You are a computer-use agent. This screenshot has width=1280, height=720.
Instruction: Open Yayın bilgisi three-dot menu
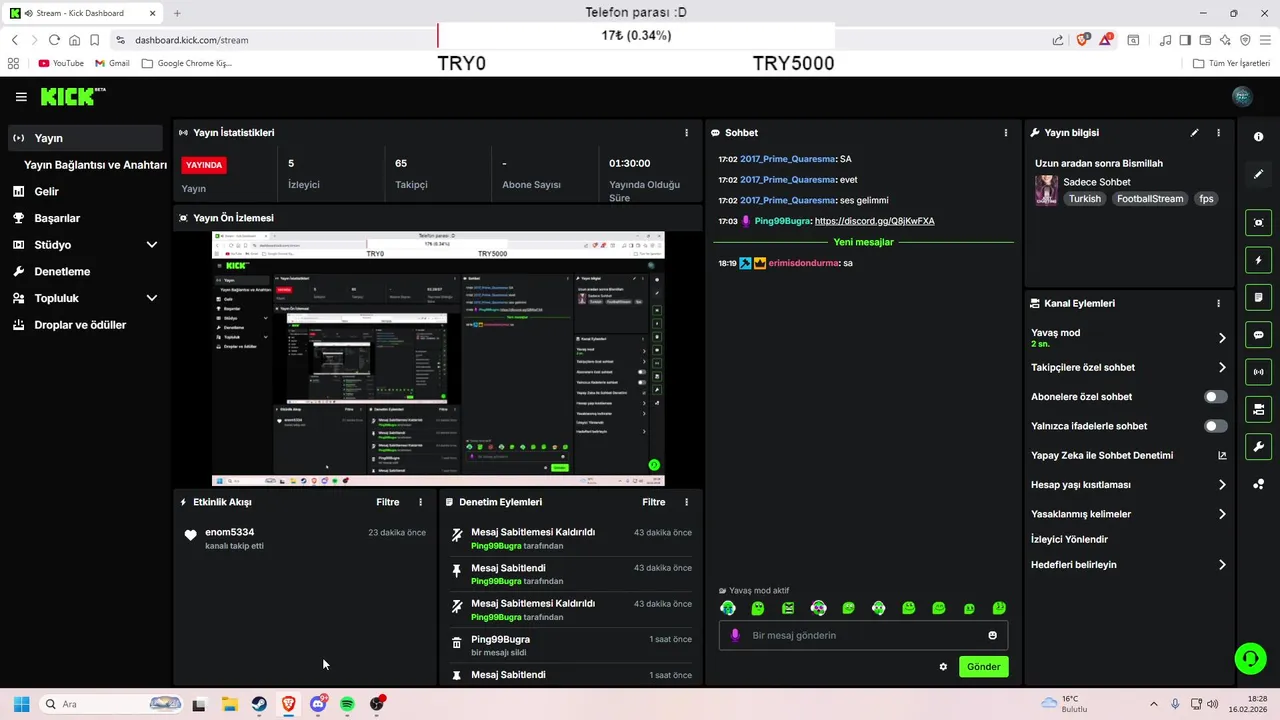coord(1218,132)
